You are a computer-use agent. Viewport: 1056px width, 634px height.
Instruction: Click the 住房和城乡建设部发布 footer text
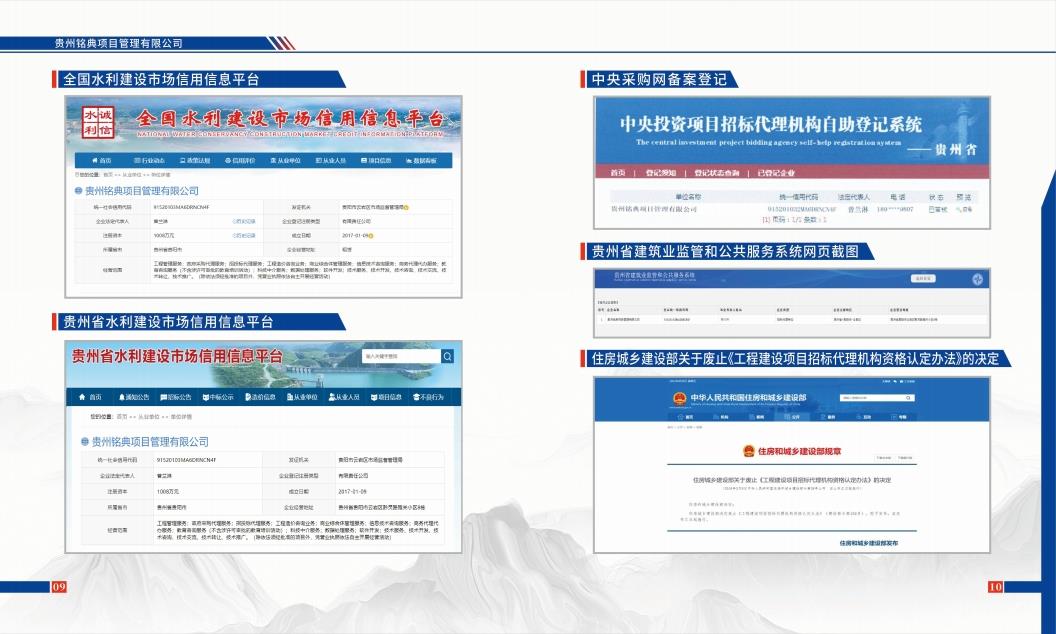click(x=869, y=542)
